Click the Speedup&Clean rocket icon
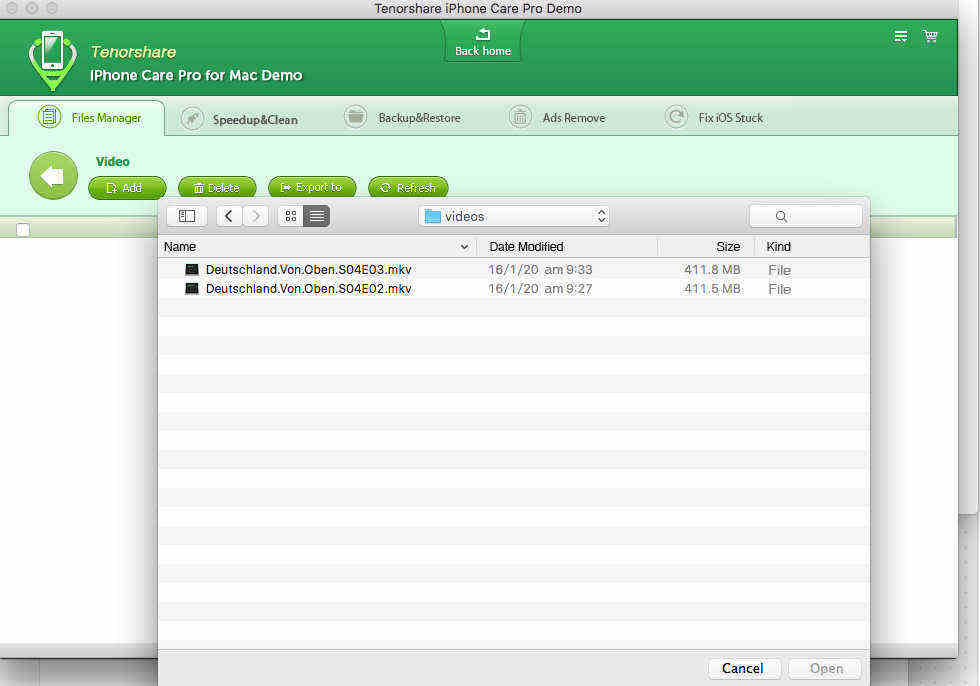 (x=192, y=118)
